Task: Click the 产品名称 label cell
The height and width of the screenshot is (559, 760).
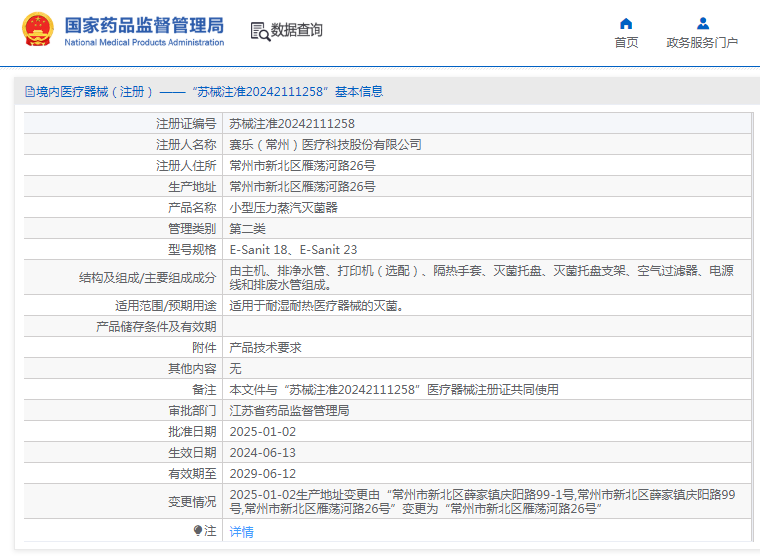Action: [x=123, y=208]
